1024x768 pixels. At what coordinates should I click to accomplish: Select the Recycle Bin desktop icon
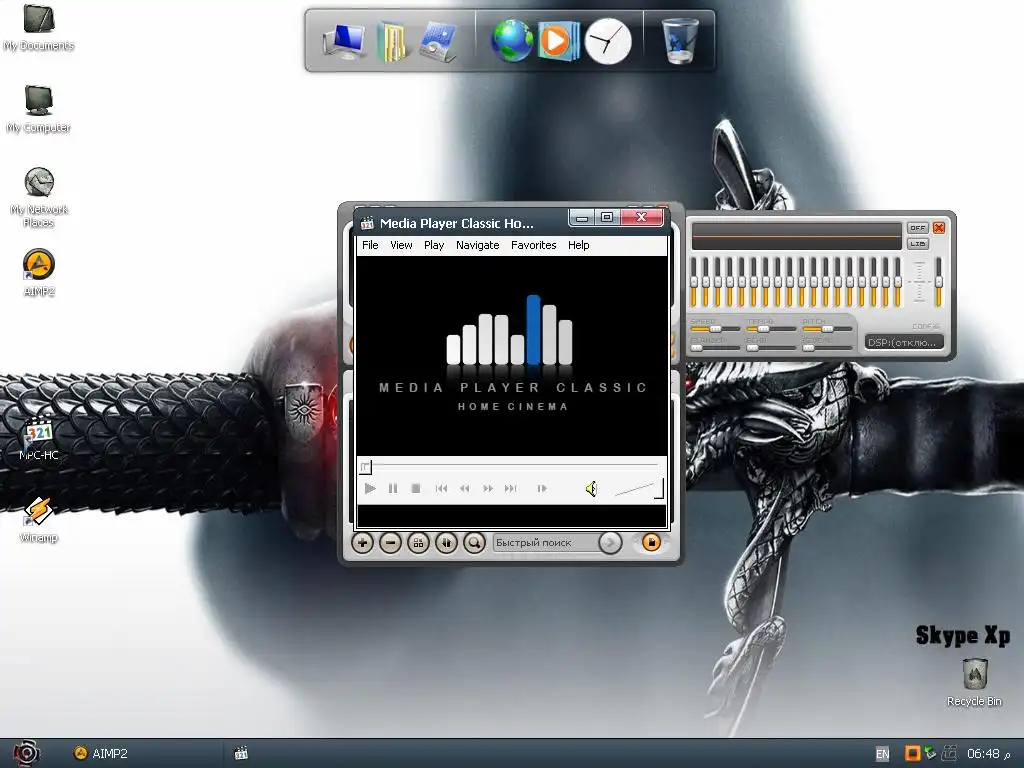pos(974,682)
